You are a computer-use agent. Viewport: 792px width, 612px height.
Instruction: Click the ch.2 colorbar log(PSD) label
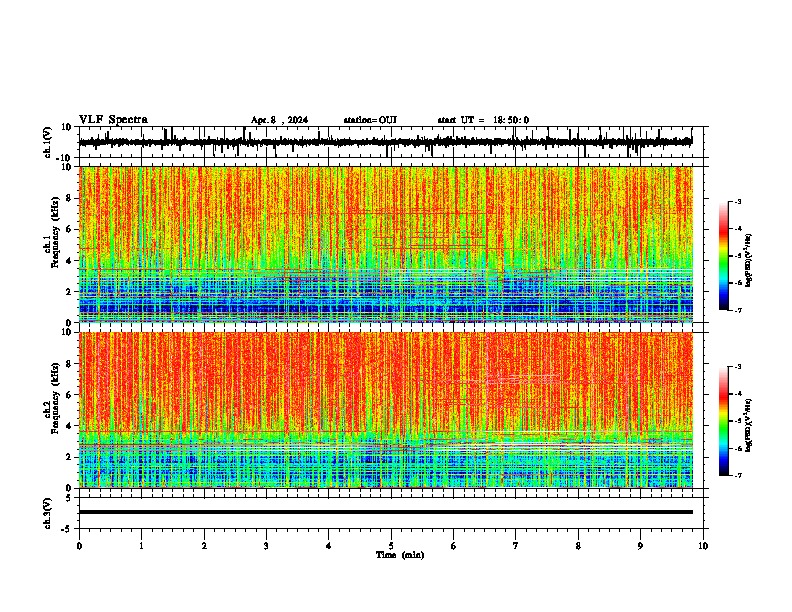pos(749,426)
